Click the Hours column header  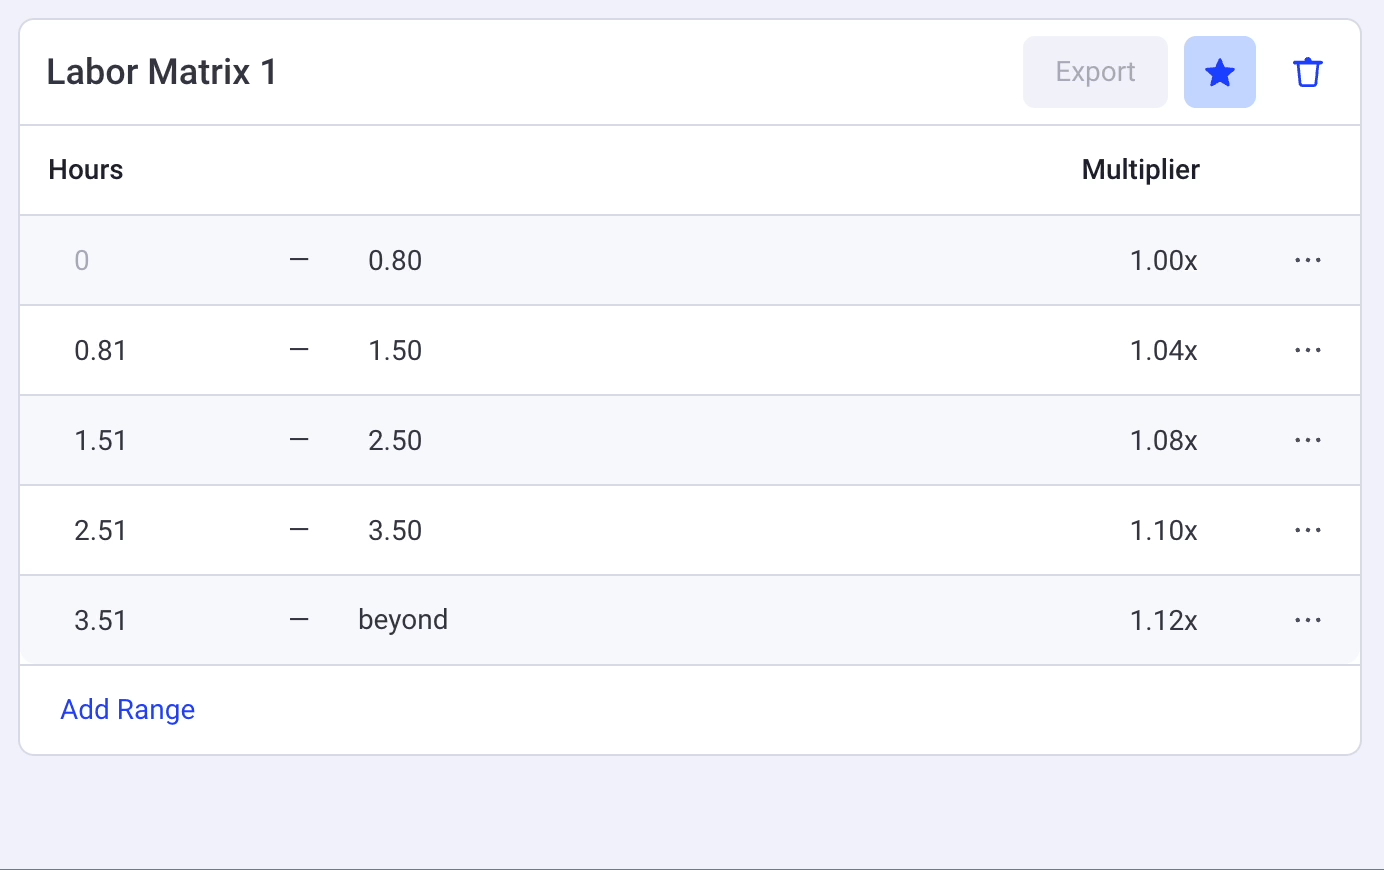85,170
